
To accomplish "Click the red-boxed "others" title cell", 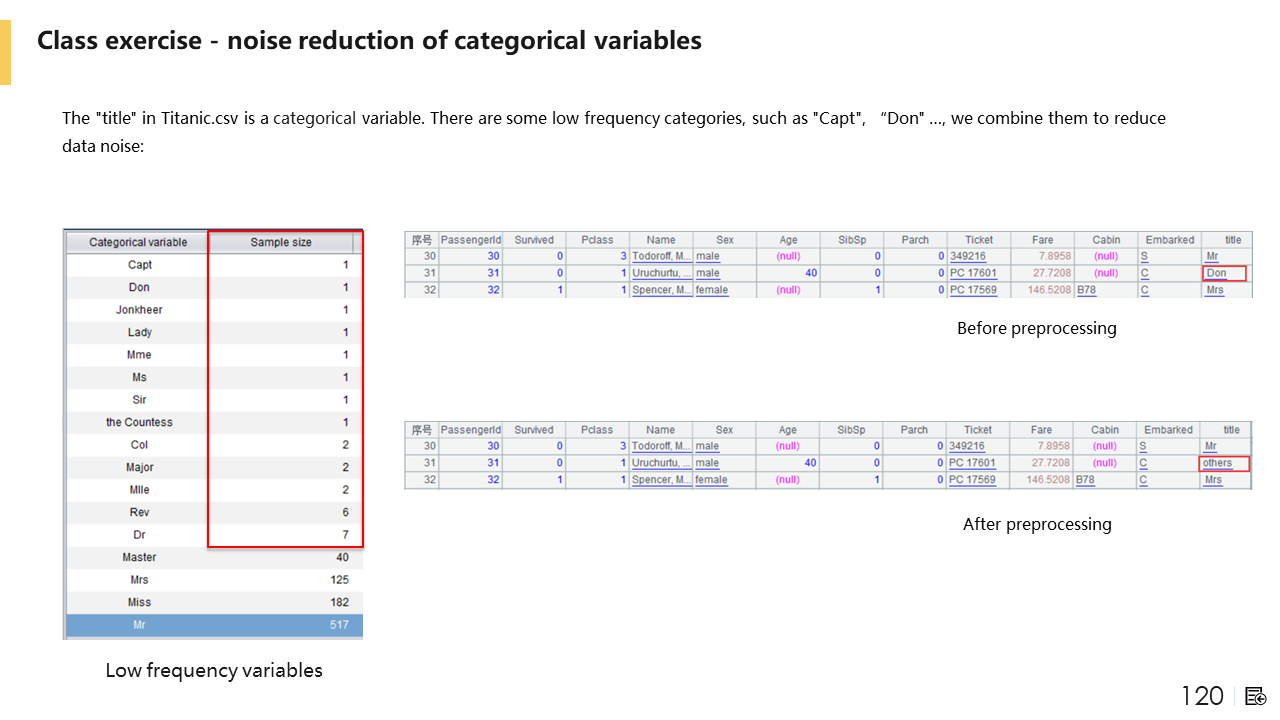I will tap(1225, 463).
